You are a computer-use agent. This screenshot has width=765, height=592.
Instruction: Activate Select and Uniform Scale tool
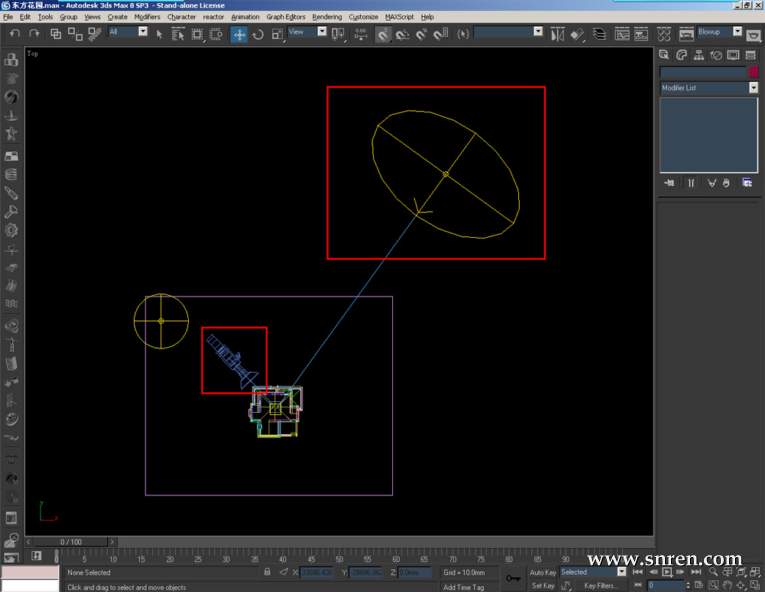point(277,34)
